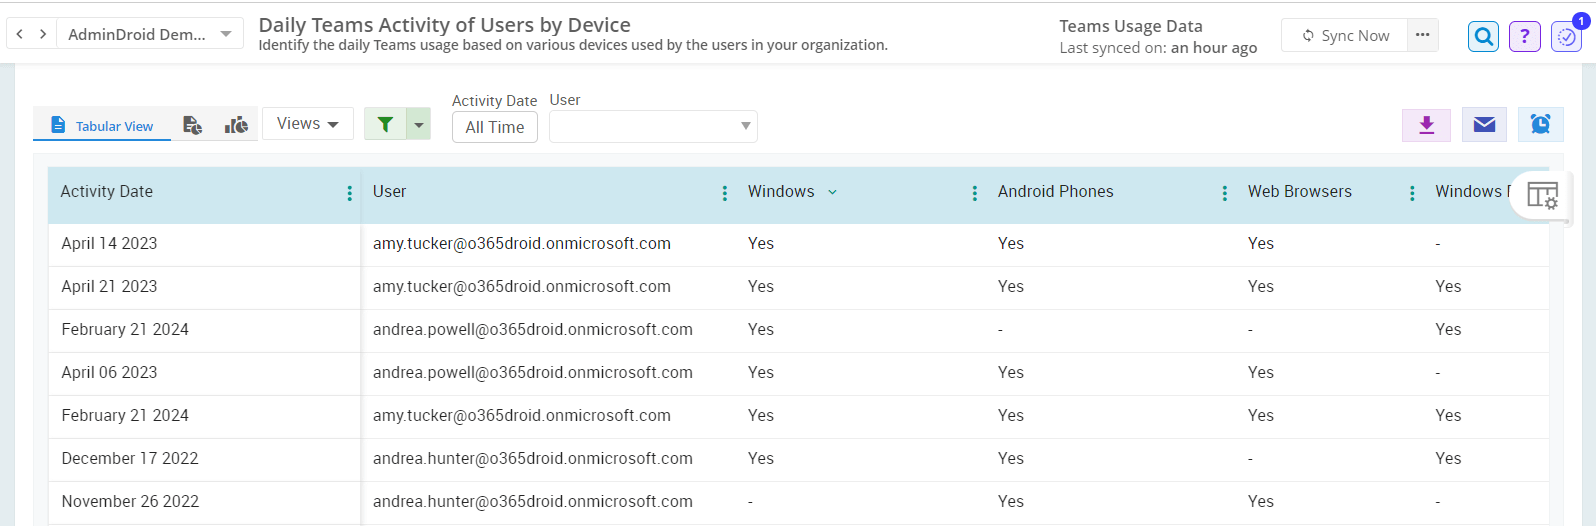Sort by User column header

(390, 192)
